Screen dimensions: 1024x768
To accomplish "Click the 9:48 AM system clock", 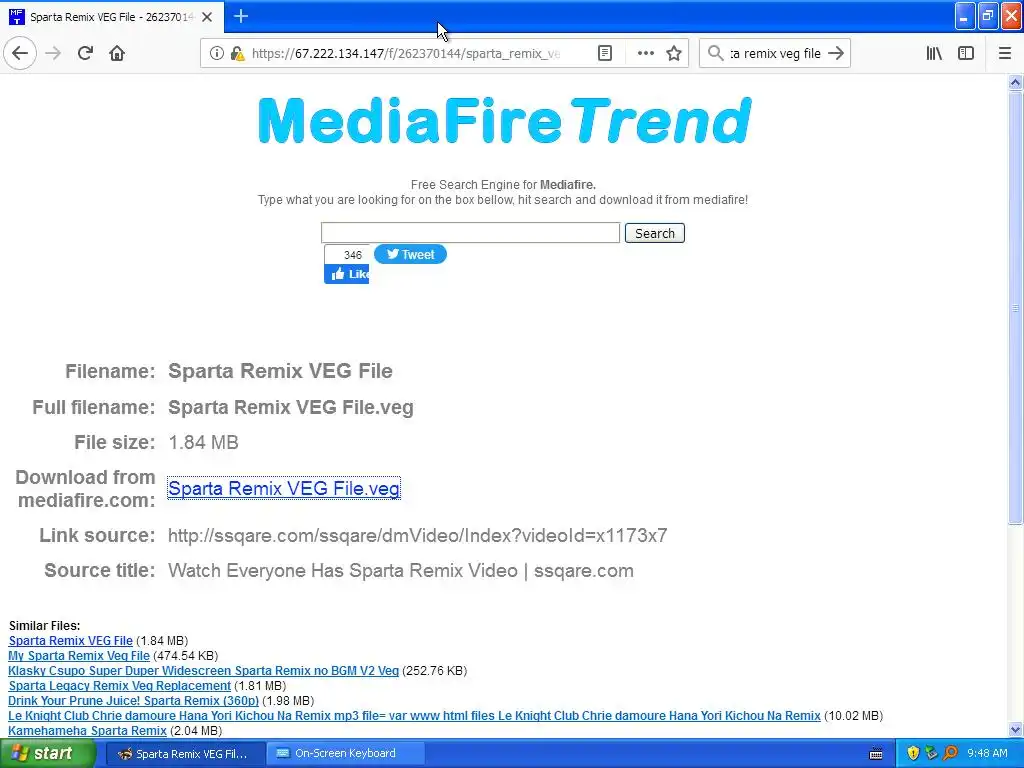I will [987, 754].
